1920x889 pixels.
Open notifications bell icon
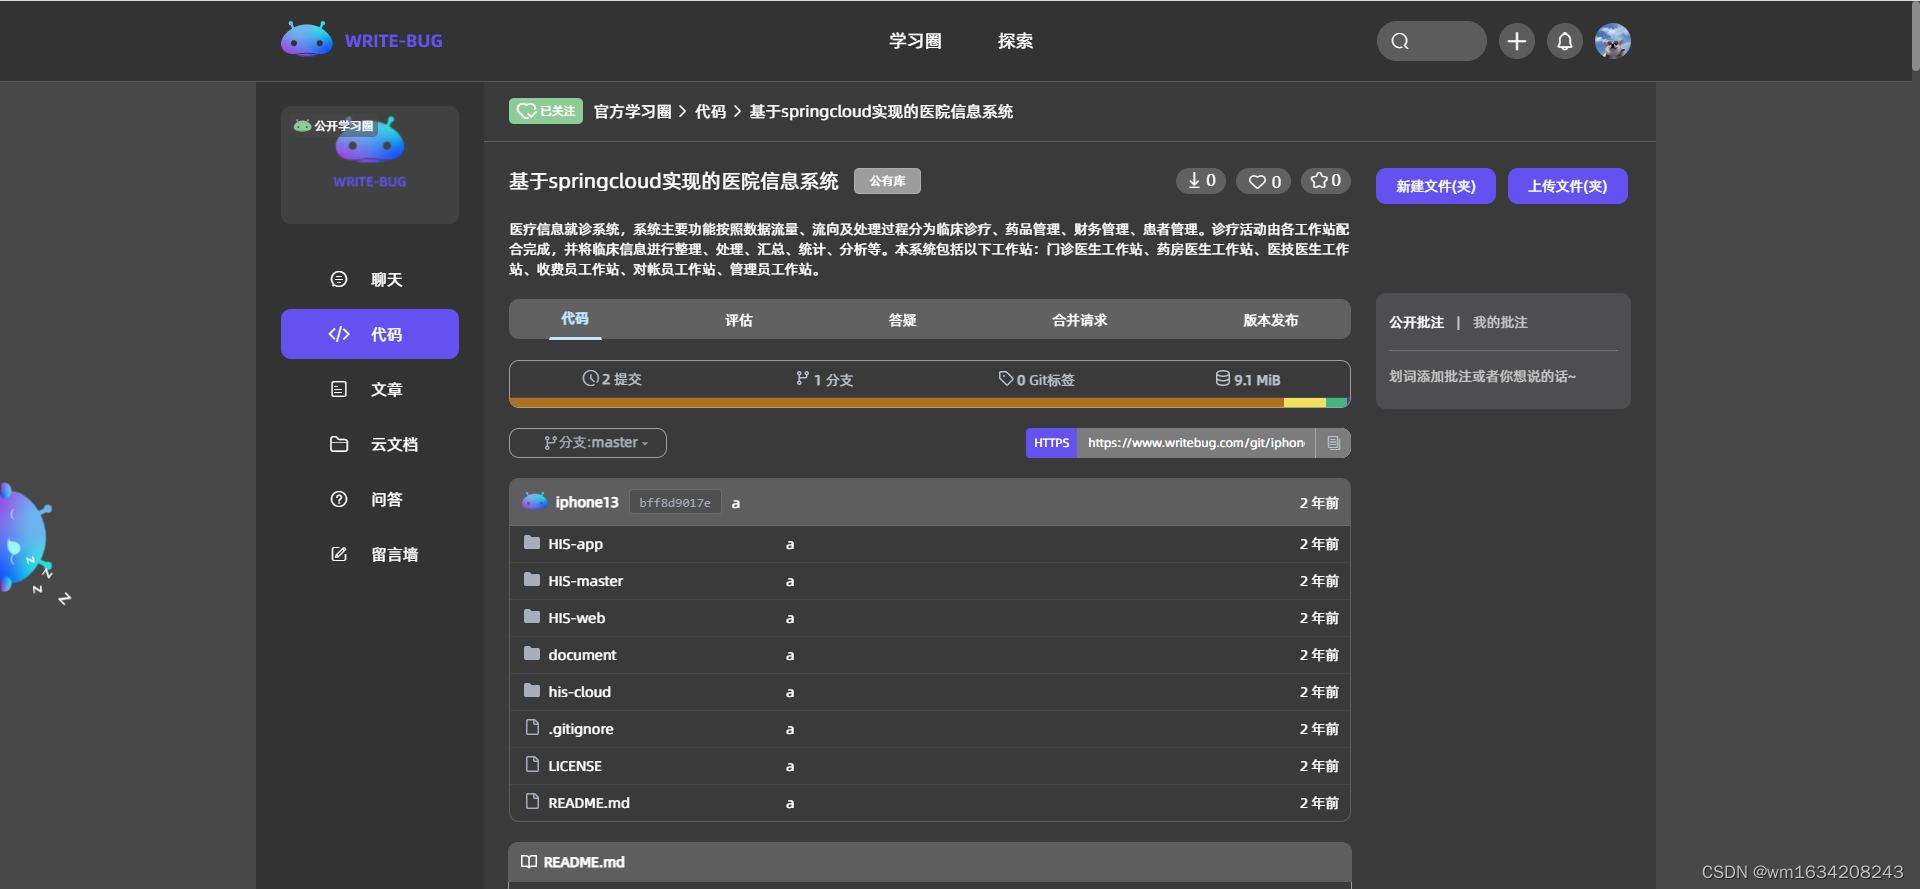[1565, 41]
